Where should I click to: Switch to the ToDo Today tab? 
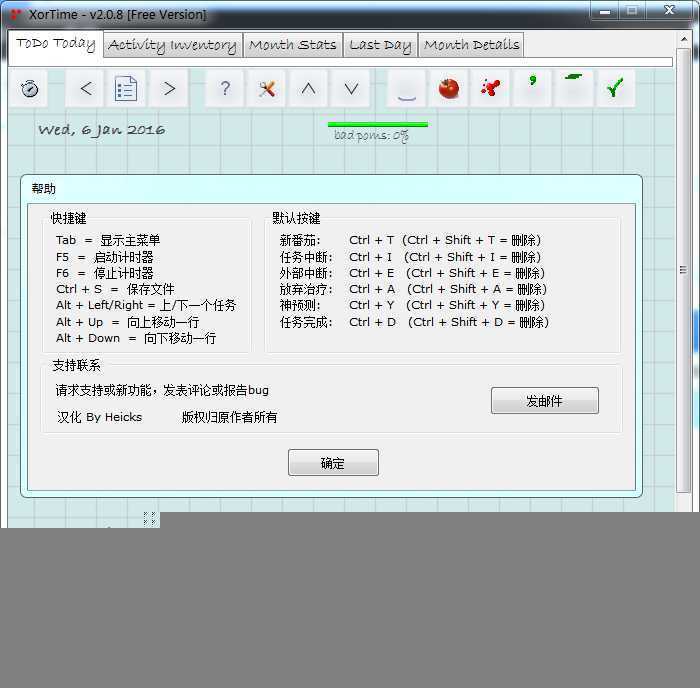click(56, 44)
